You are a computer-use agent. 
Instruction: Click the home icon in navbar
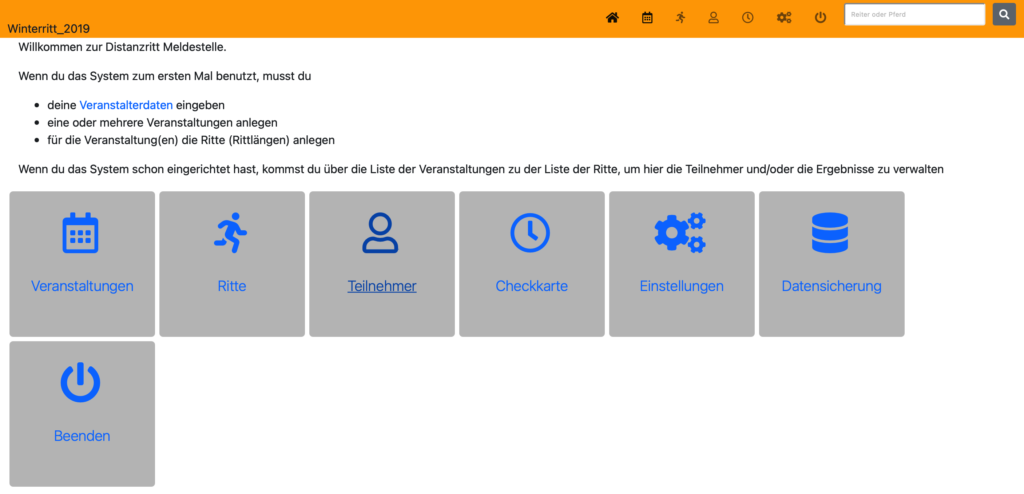(x=613, y=17)
